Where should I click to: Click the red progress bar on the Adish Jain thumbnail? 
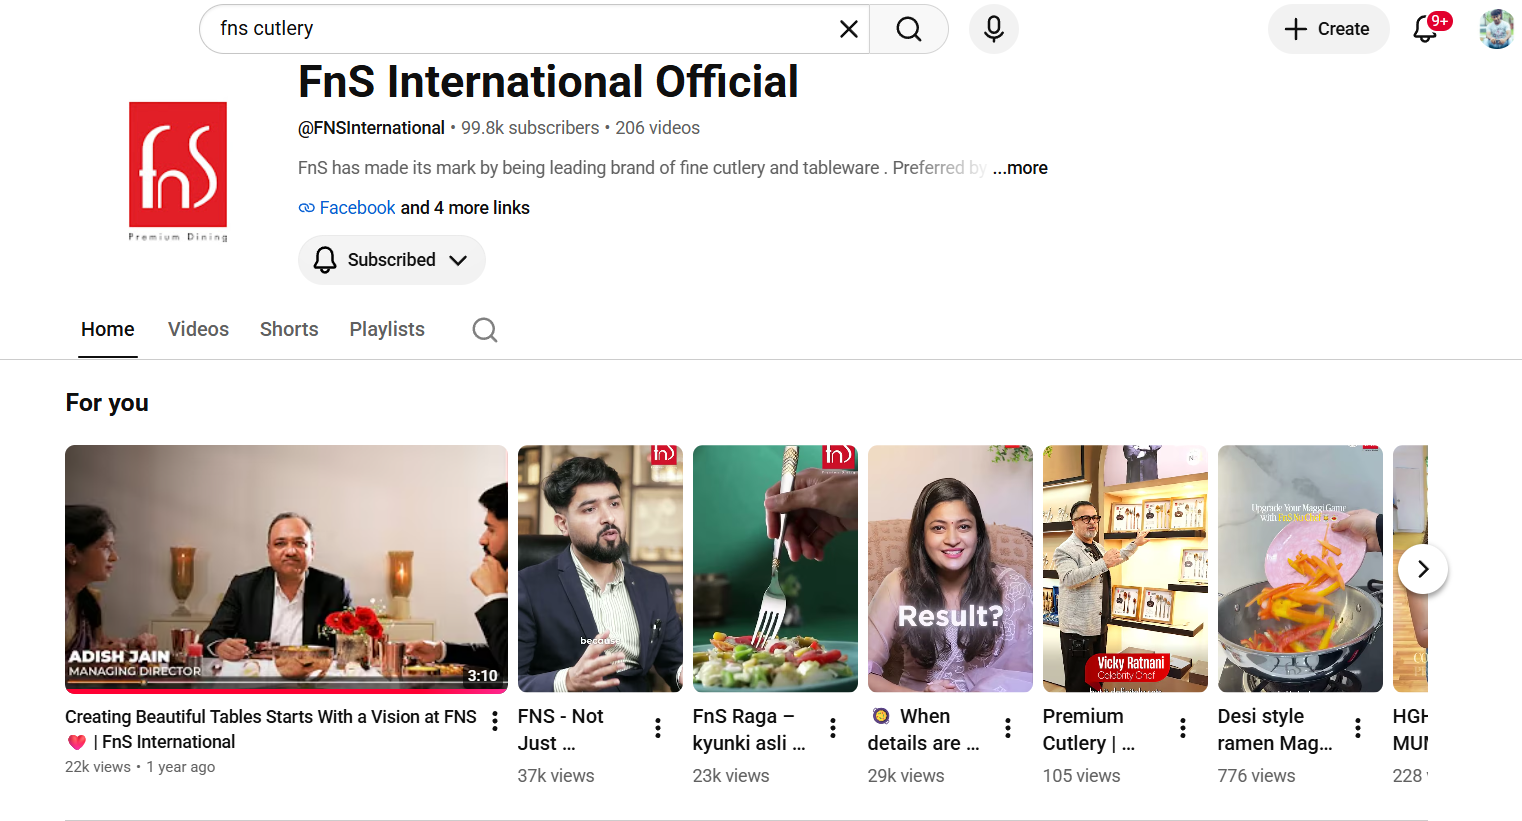(x=286, y=690)
